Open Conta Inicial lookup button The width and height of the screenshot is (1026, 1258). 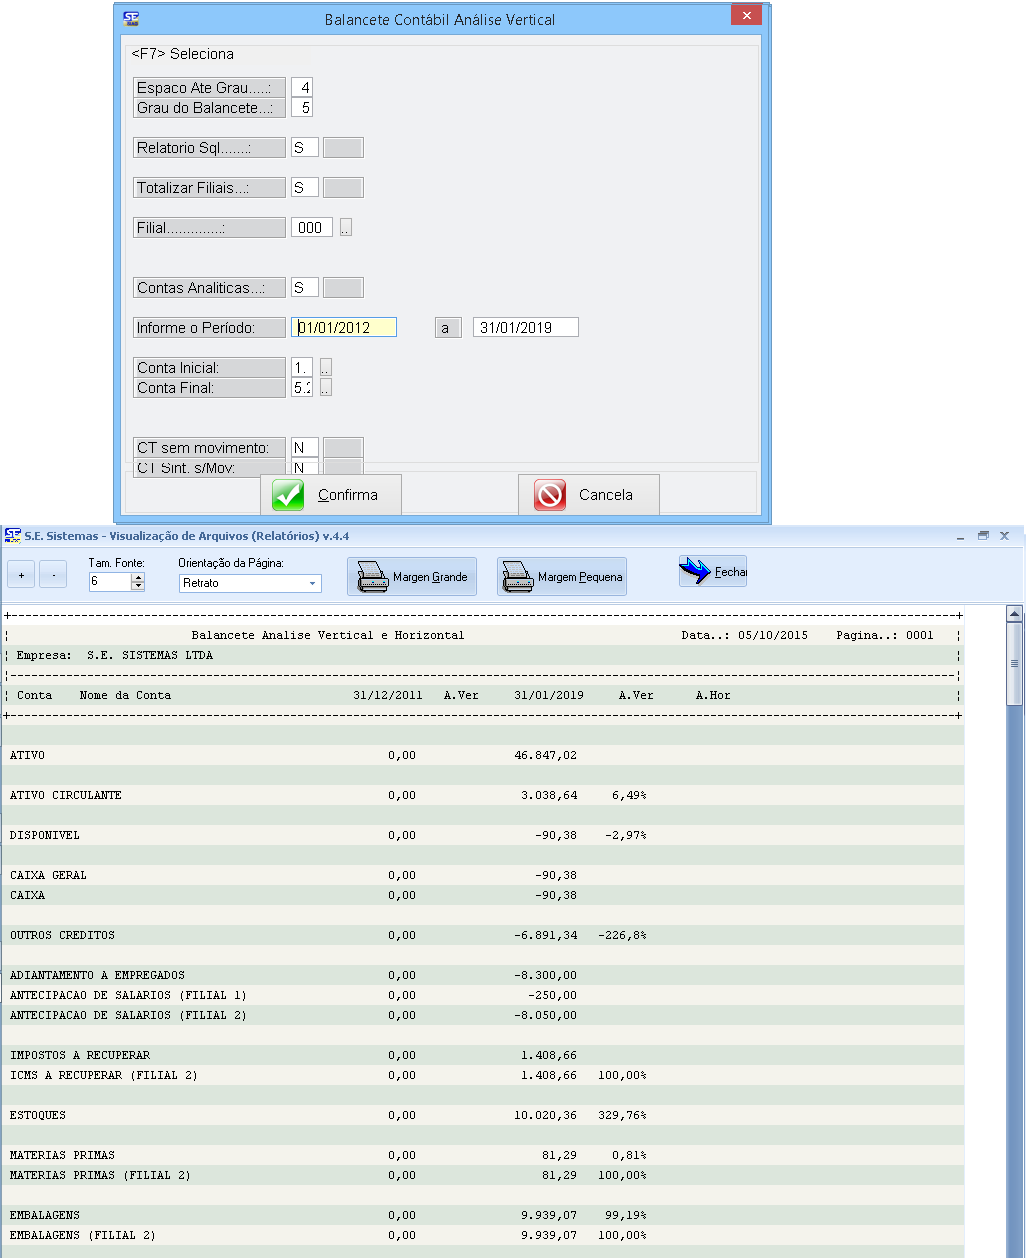tap(325, 368)
